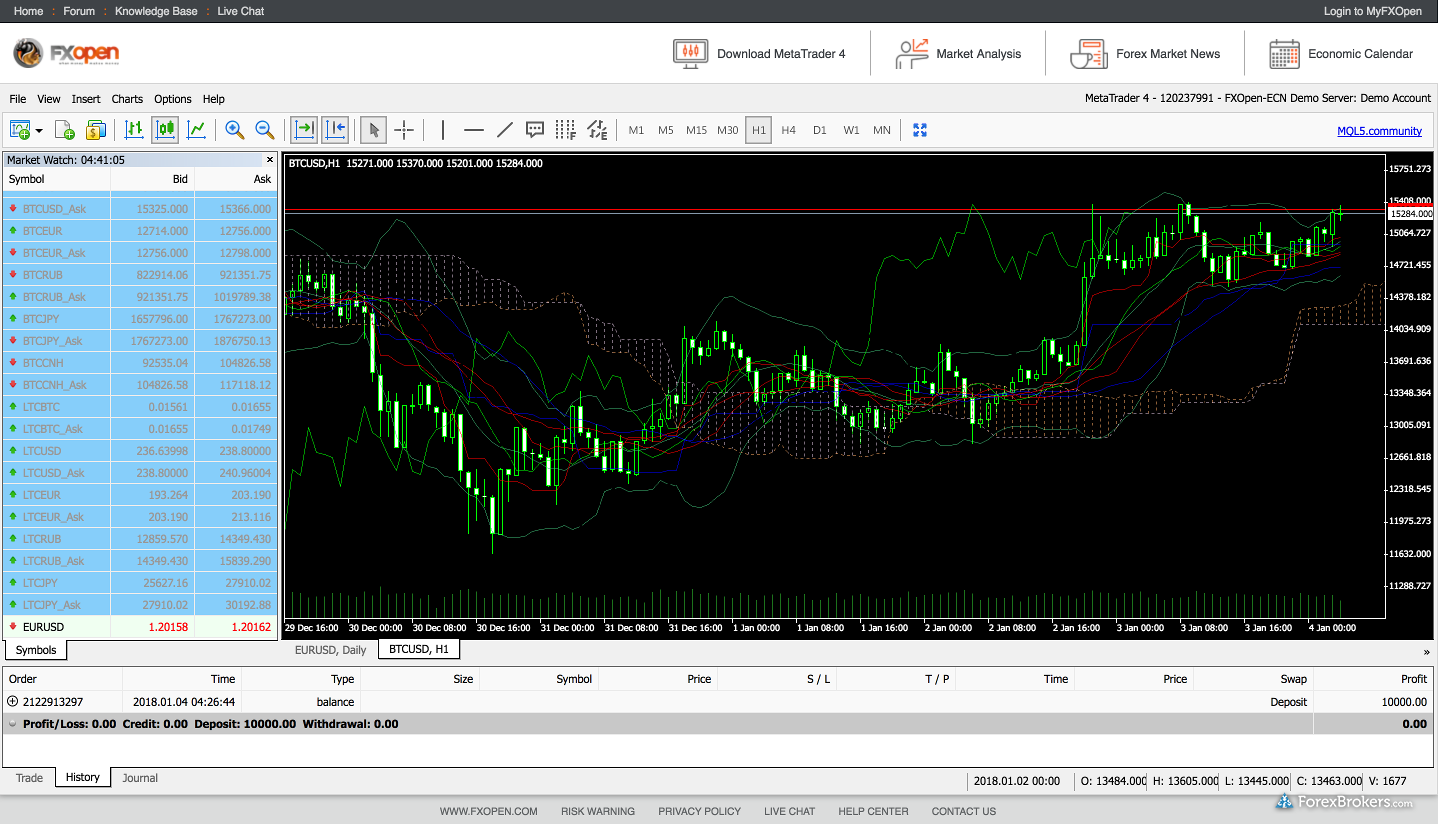Image resolution: width=1438 pixels, height=824 pixels.
Task: Set timeframe to M1
Action: click(x=636, y=130)
